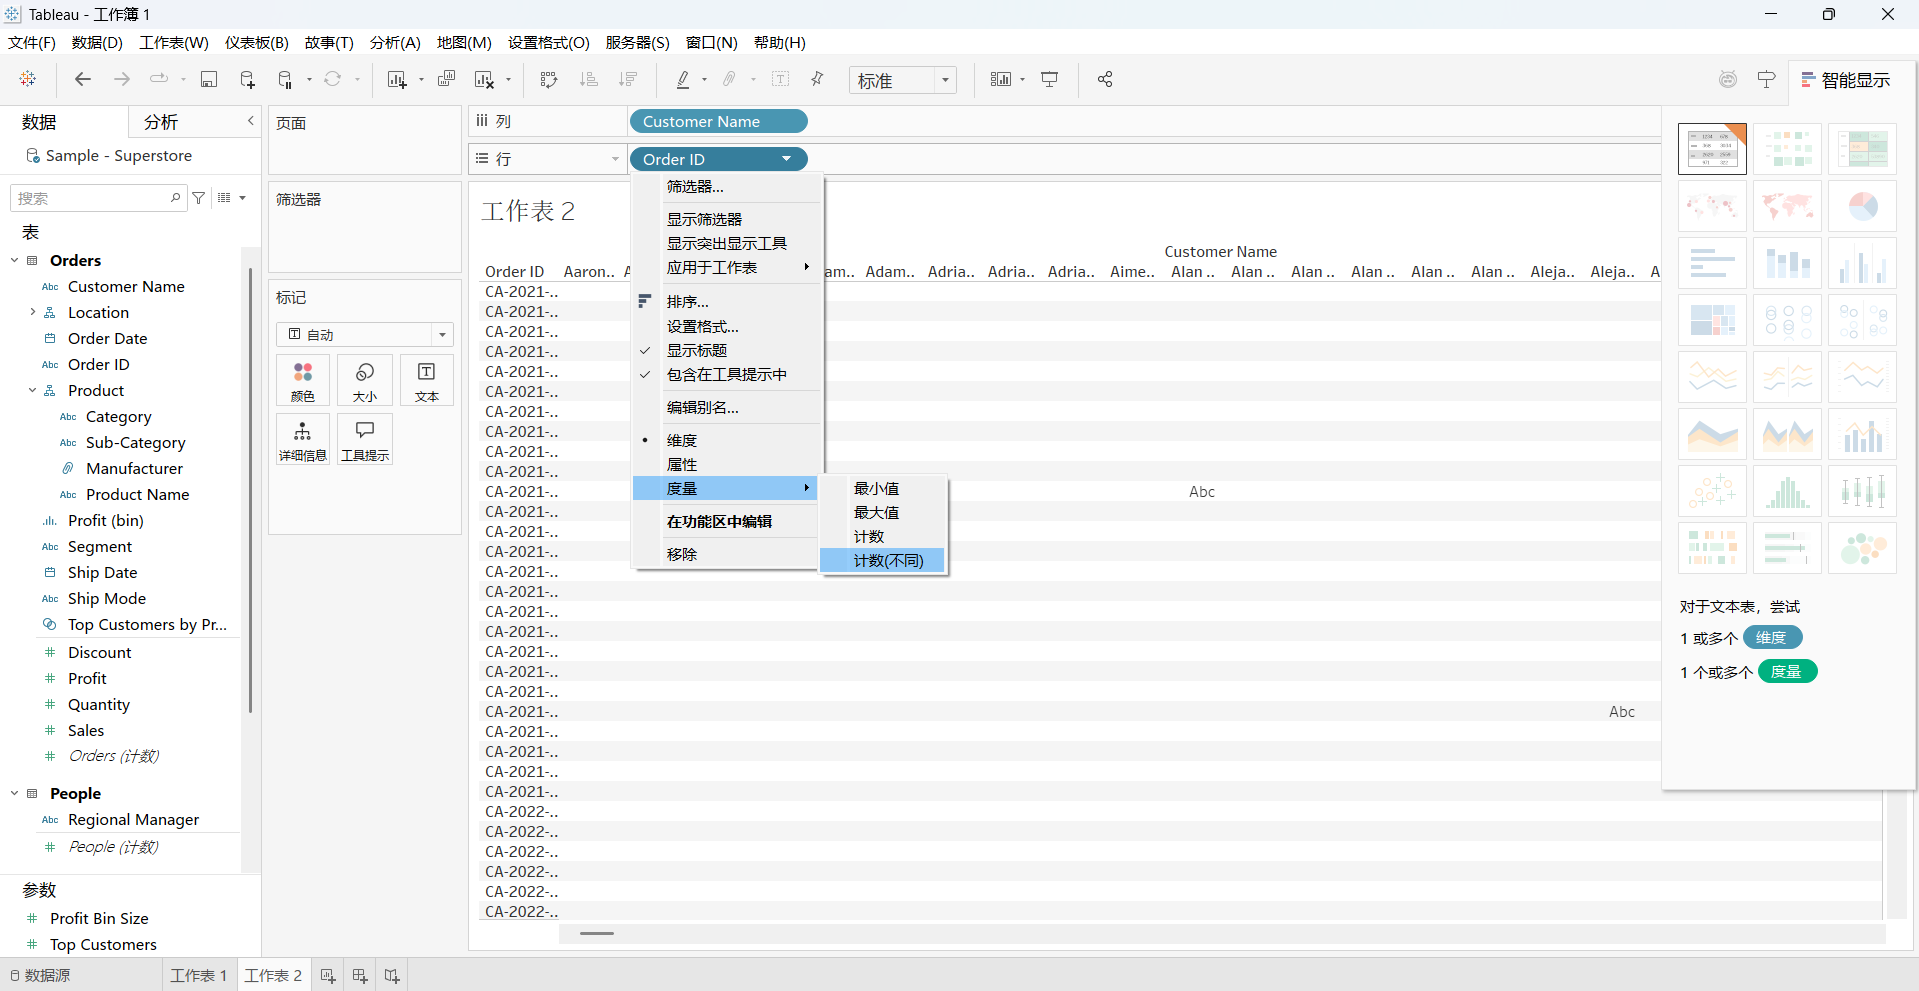1919x991 pixels.
Task: Open the Text marks card
Action: click(427, 380)
